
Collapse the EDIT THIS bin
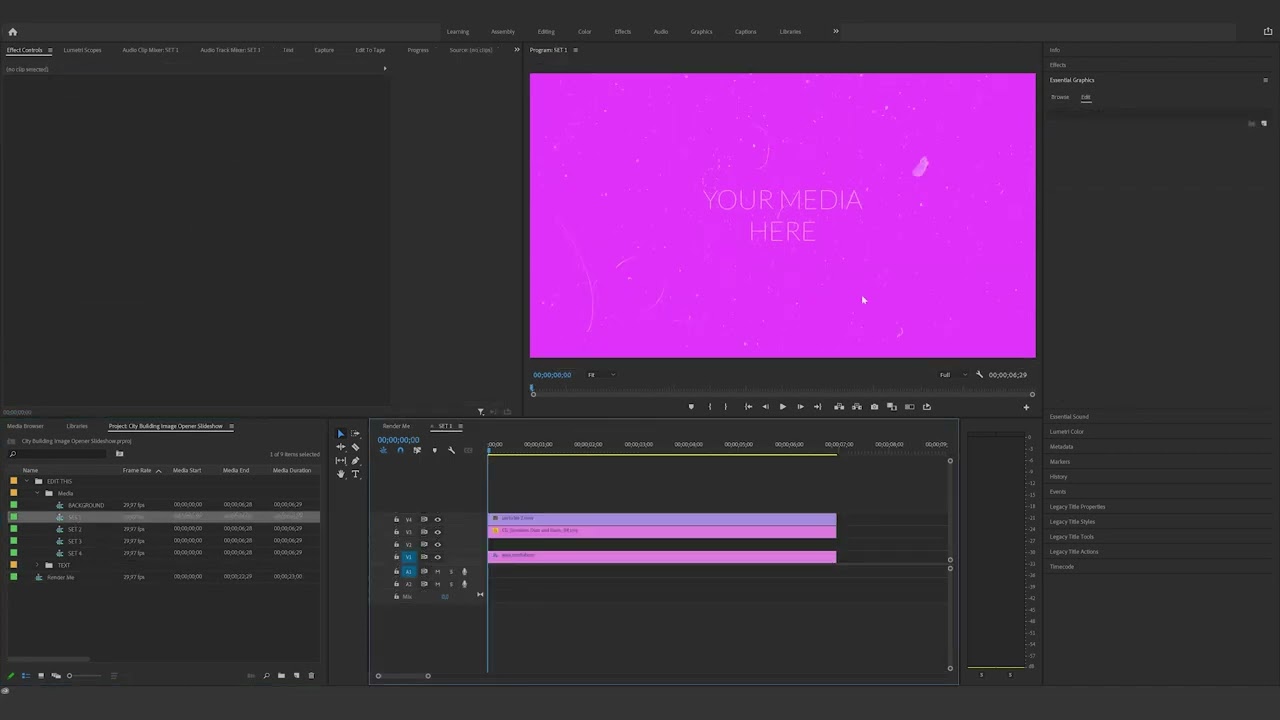pos(25,481)
